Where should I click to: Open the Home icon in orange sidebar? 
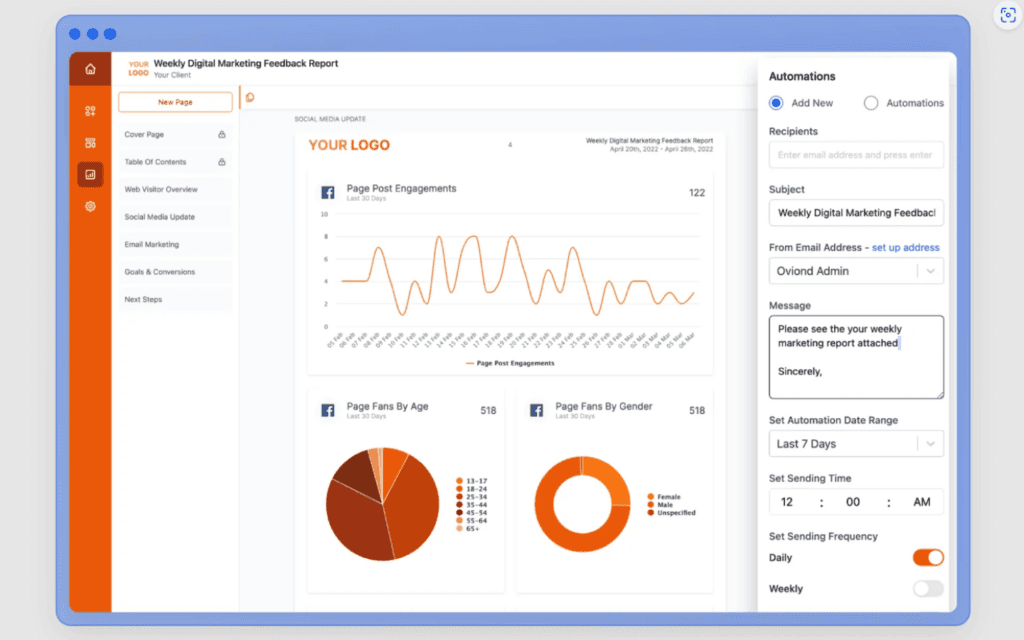pos(90,69)
